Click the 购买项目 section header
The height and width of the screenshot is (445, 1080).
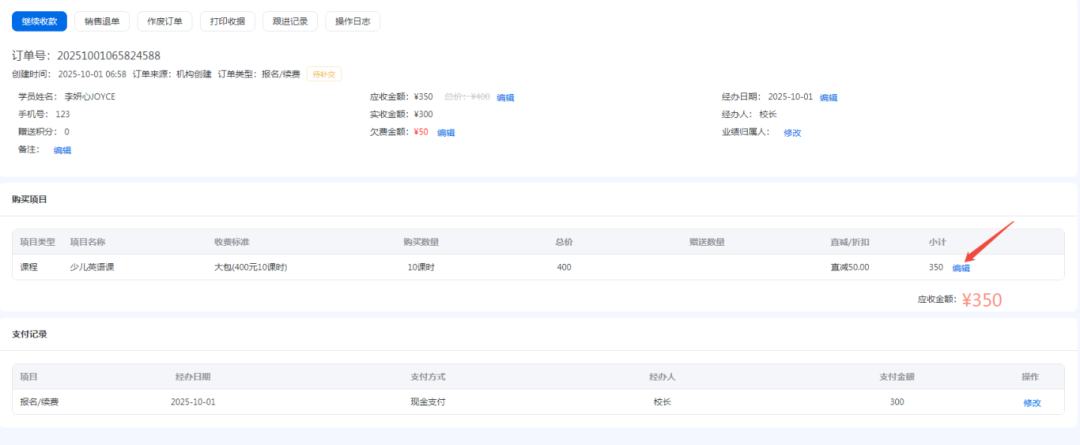pos(29,199)
